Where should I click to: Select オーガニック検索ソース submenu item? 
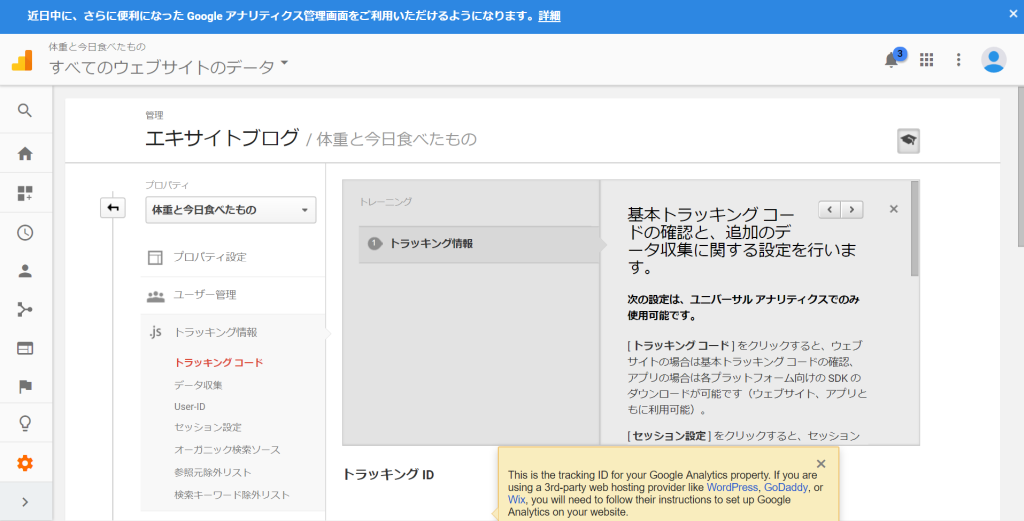[227, 450]
